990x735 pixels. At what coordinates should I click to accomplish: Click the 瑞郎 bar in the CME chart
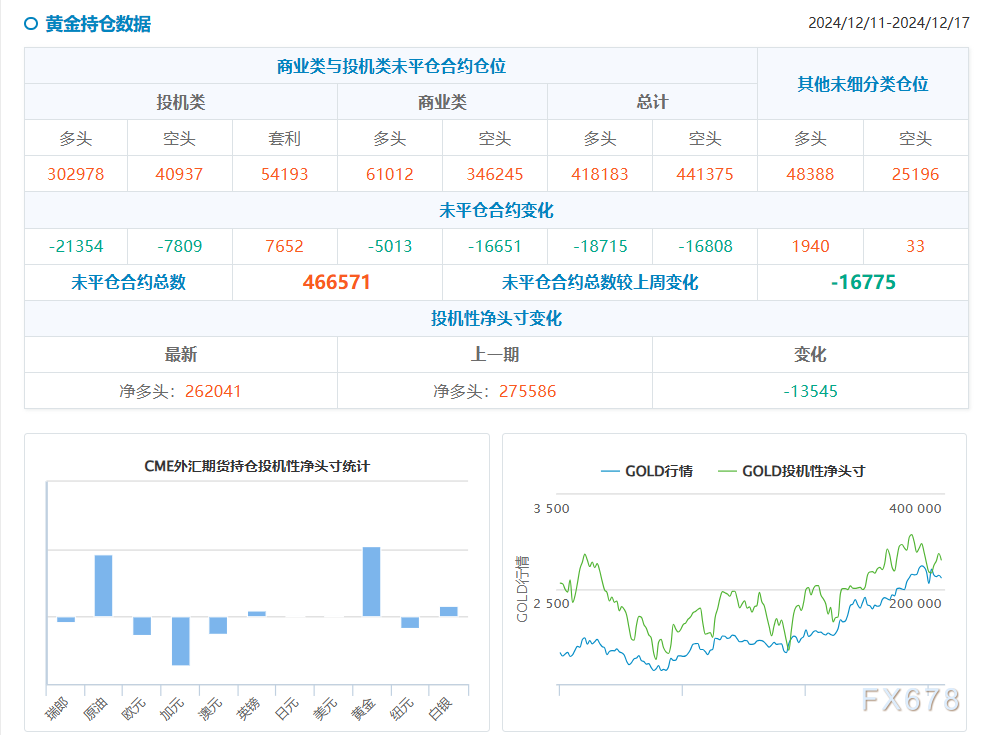[x=64, y=619]
